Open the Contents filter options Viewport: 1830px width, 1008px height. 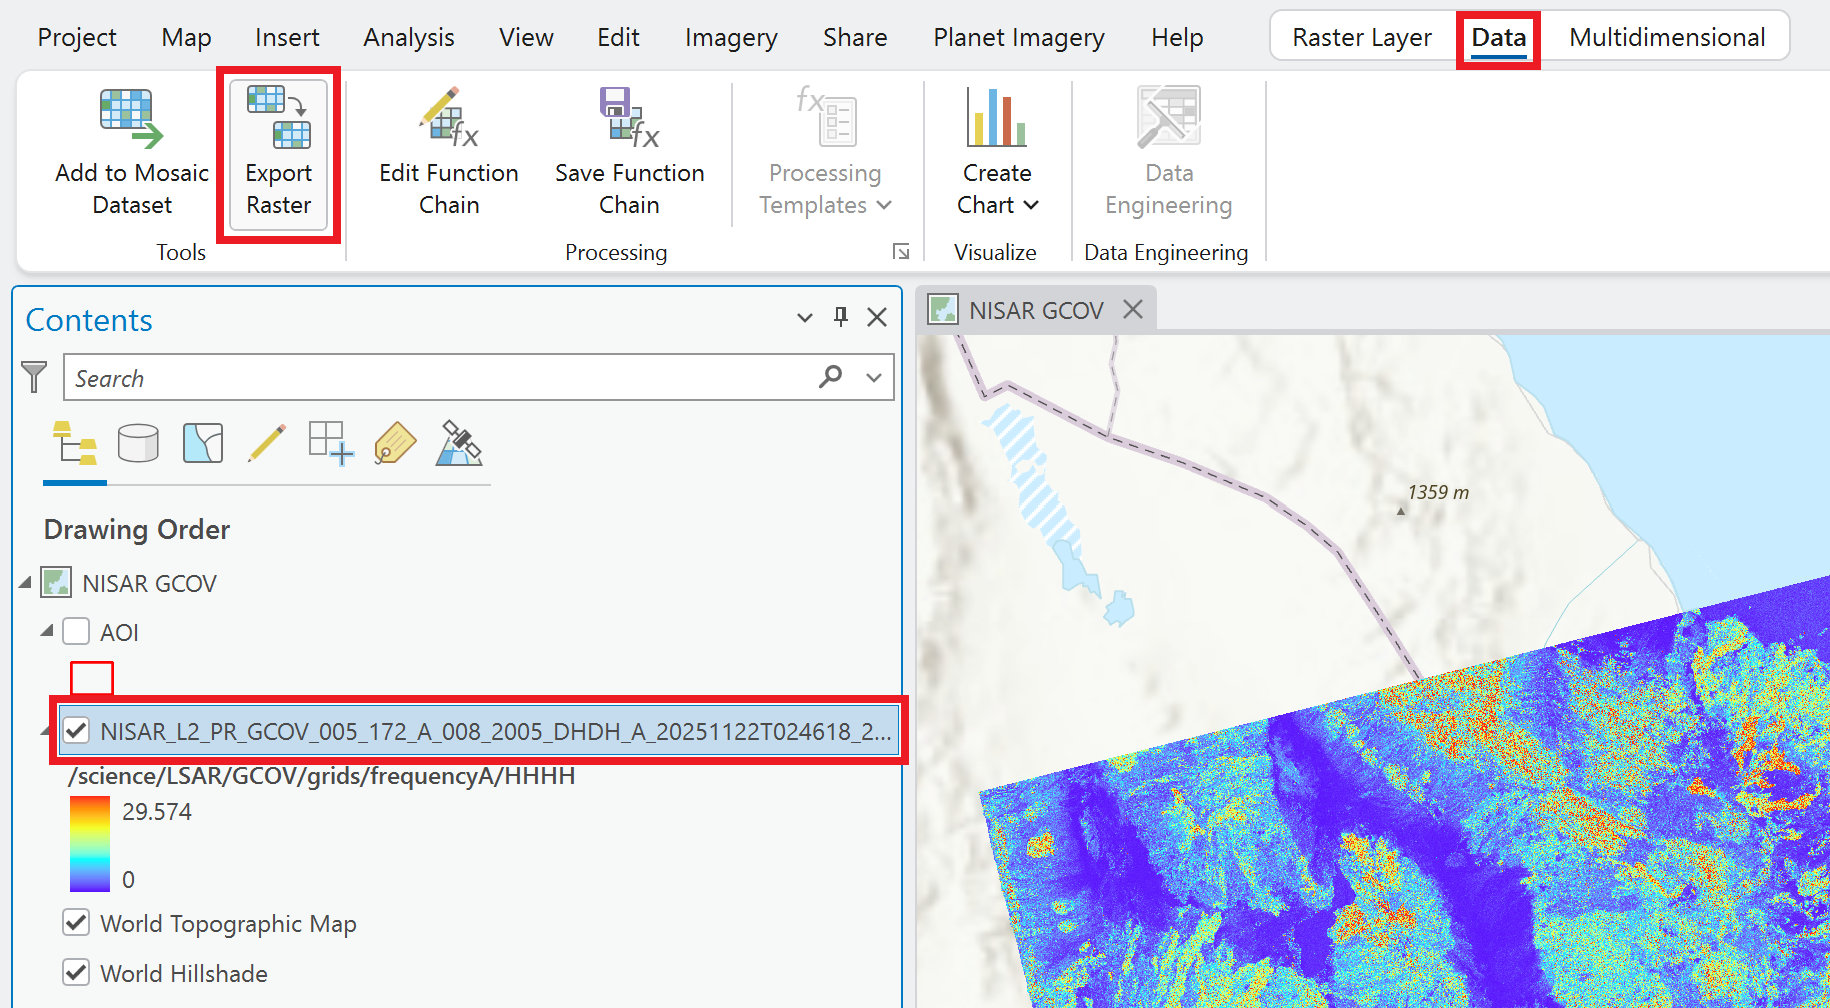35,377
